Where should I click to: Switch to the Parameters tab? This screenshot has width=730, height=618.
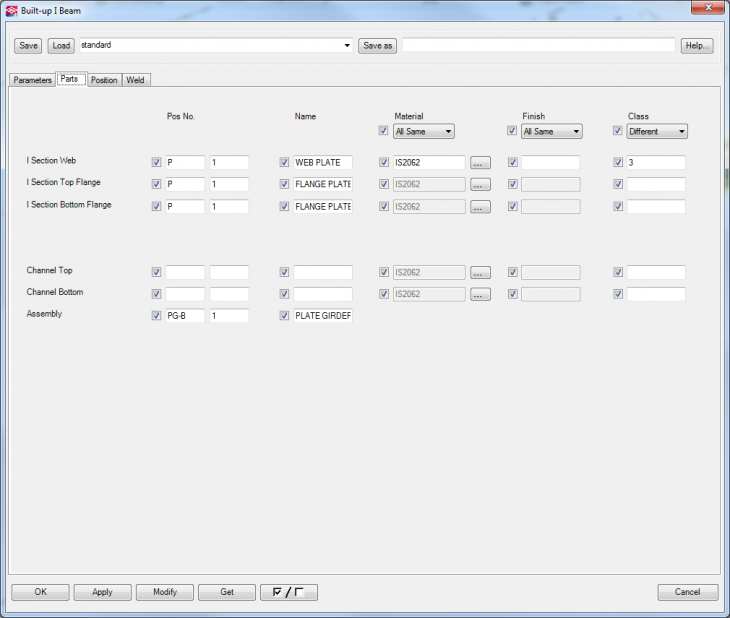(32, 80)
